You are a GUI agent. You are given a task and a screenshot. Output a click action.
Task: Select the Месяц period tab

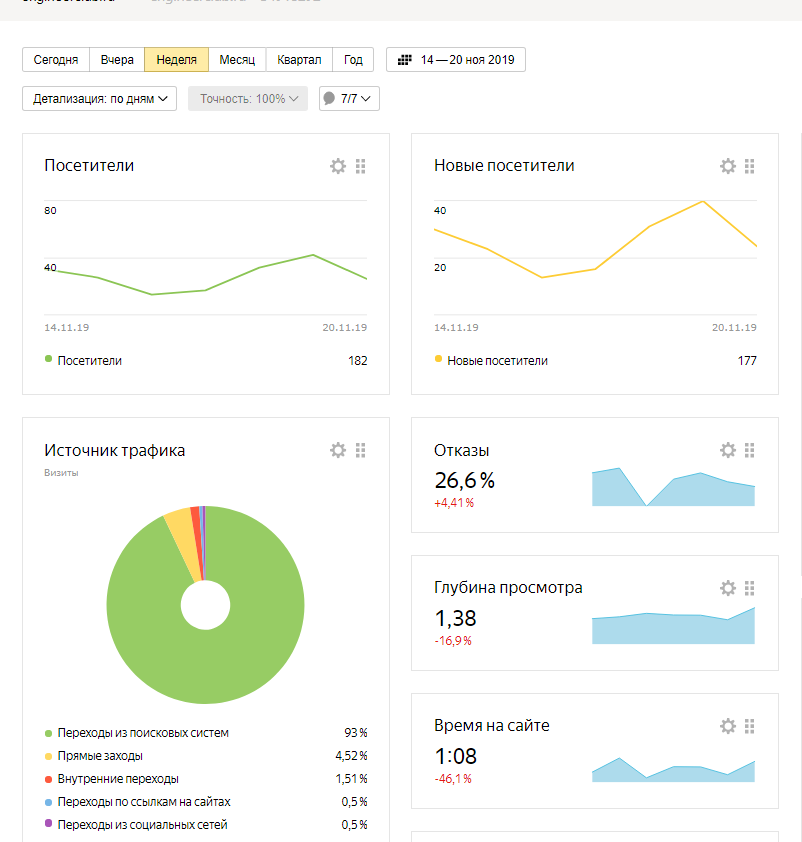click(237, 60)
